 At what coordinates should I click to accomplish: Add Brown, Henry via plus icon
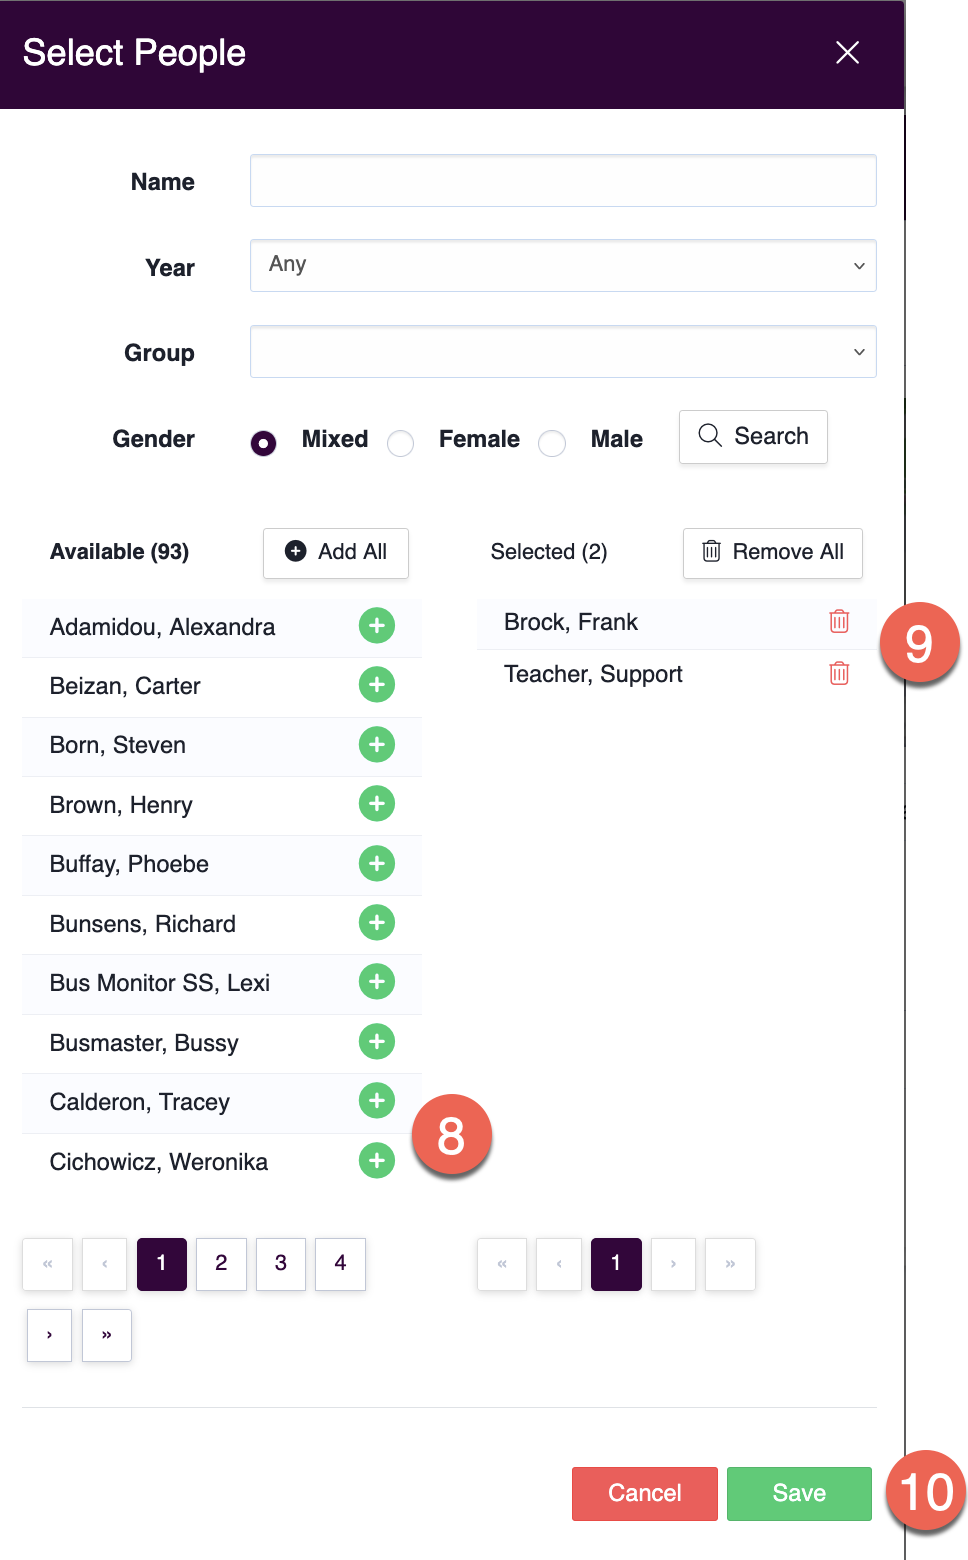click(x=377, y=803)
